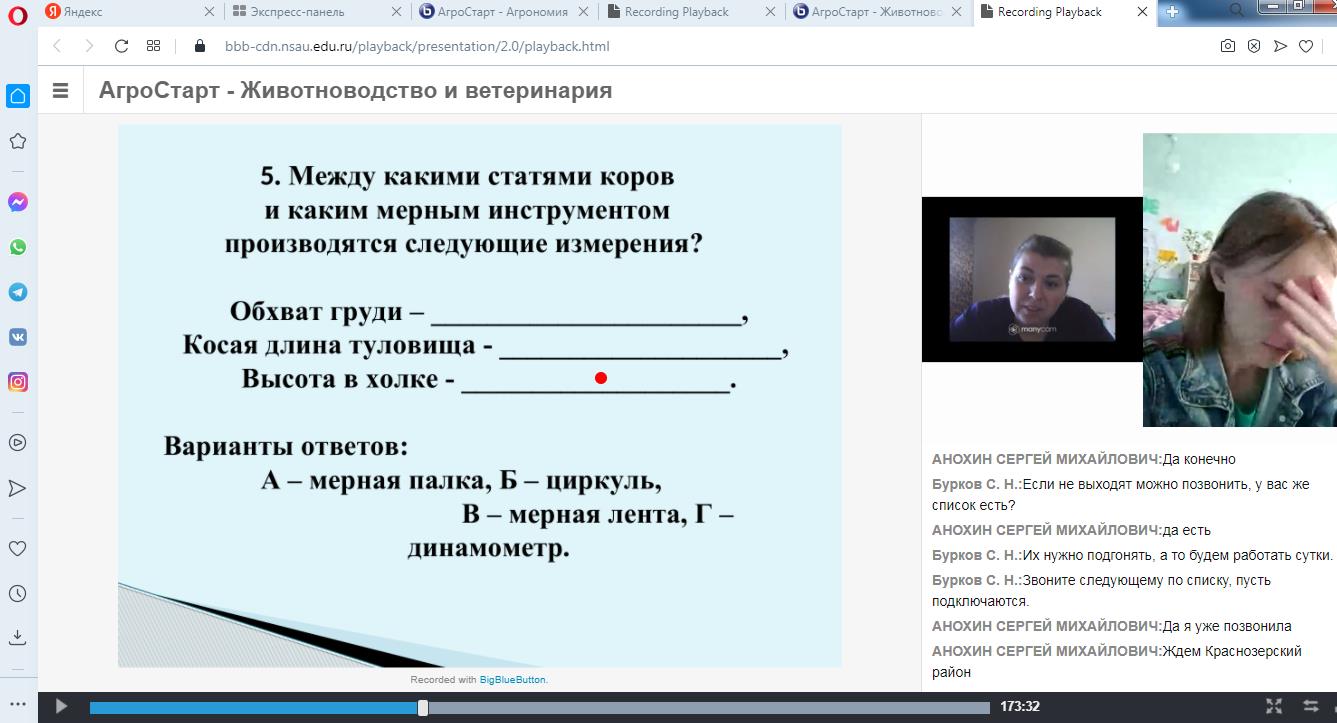Open Telegram in the Opera sidebar

[17, 292]
